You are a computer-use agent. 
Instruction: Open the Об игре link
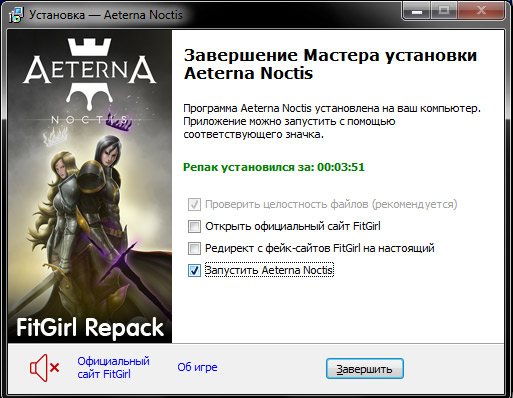[197, 367]
